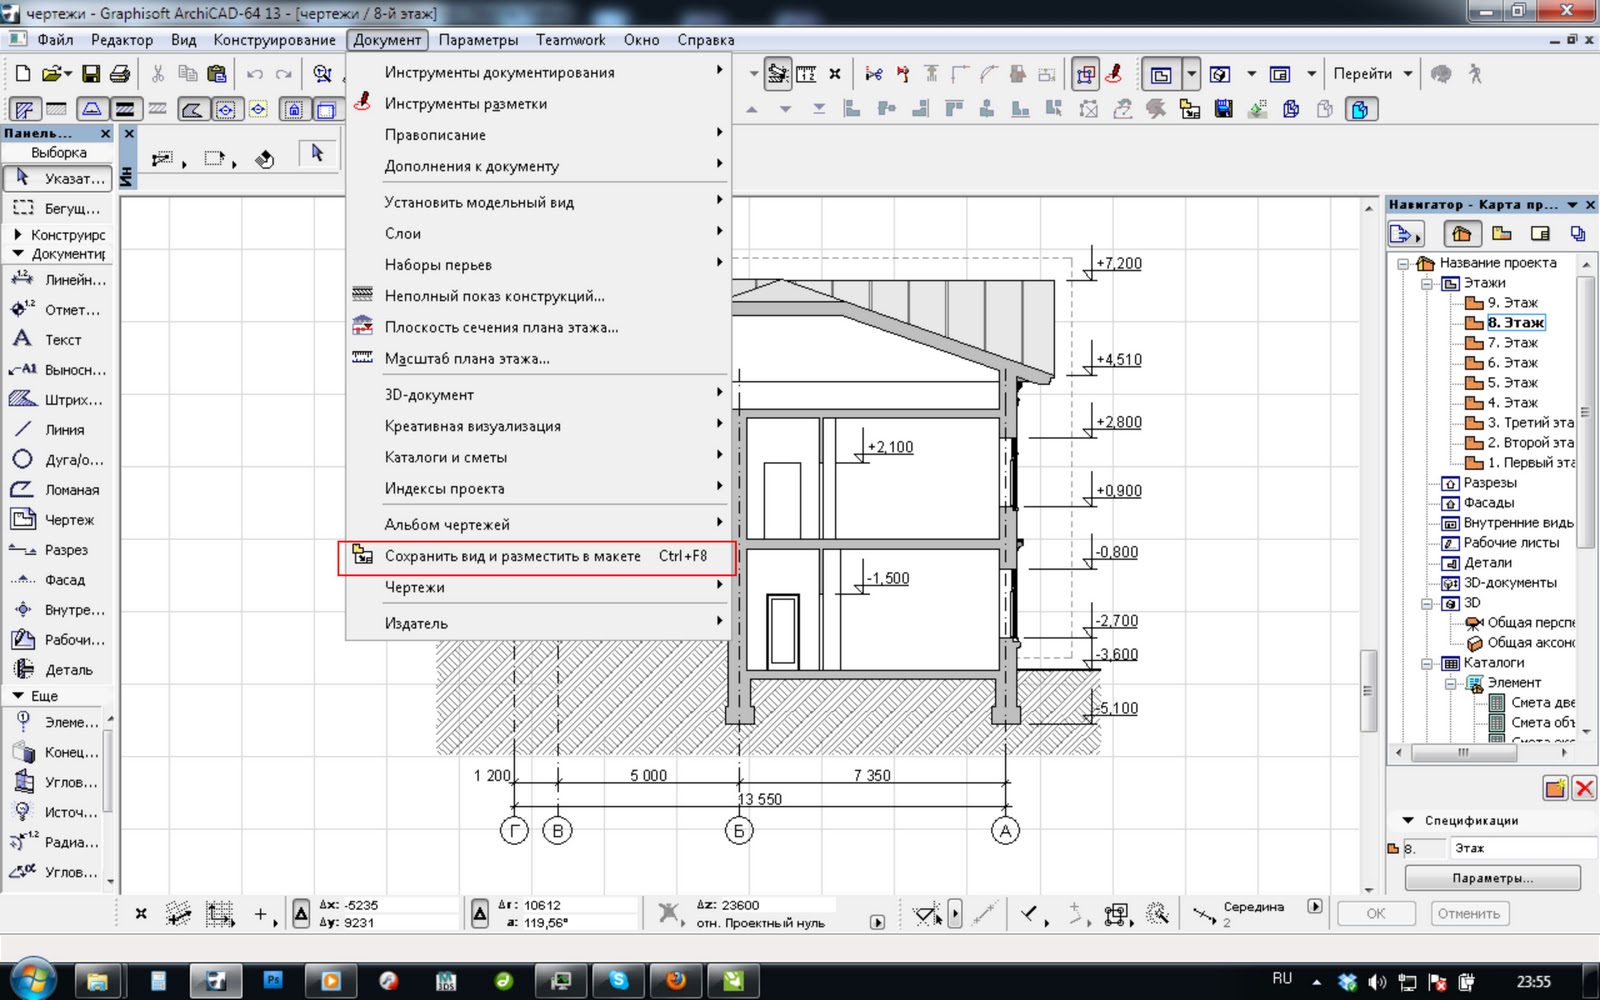The height and width of the screenshot is (1000, 1600).
Task: Expand the Конструирс group in the toolbox
Action: click(18, 234)
